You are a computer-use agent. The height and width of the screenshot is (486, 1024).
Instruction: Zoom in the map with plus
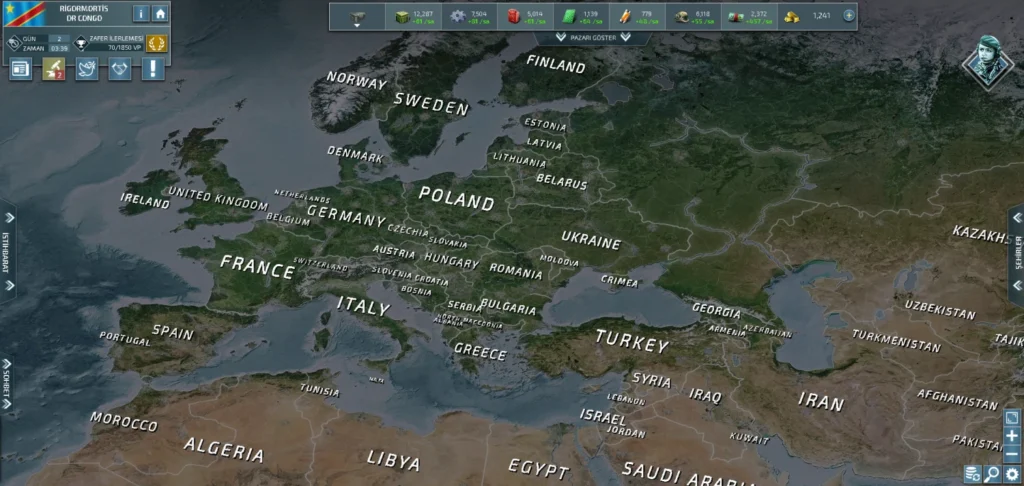point(1012,436)
